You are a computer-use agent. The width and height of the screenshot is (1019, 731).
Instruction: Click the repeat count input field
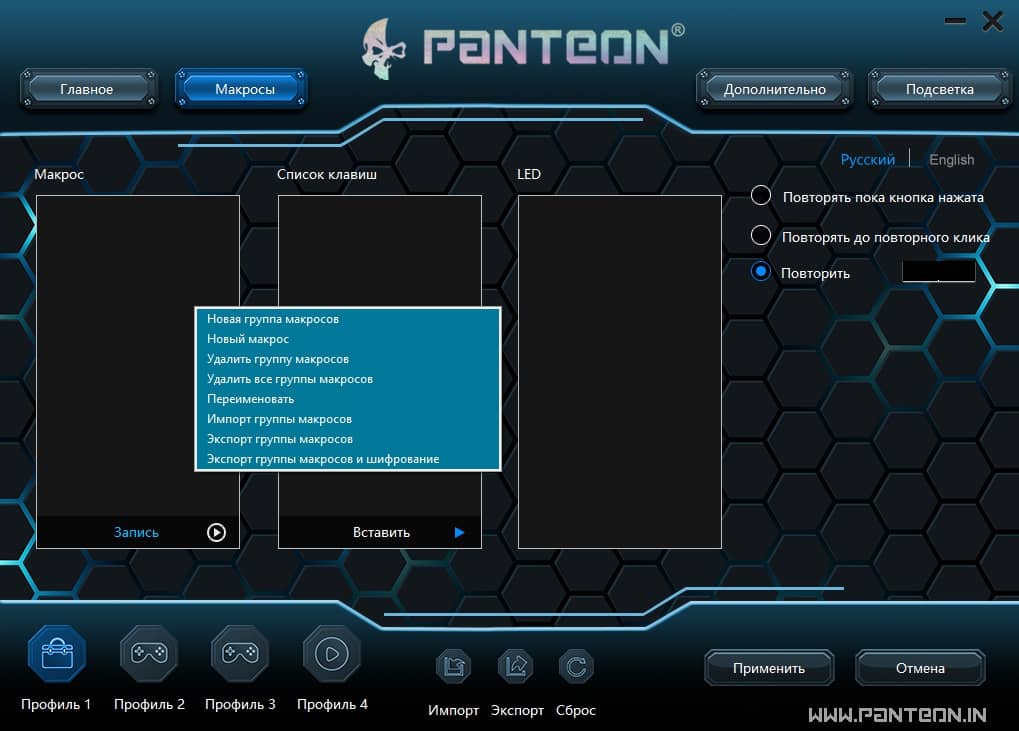[x=939, y=272]
